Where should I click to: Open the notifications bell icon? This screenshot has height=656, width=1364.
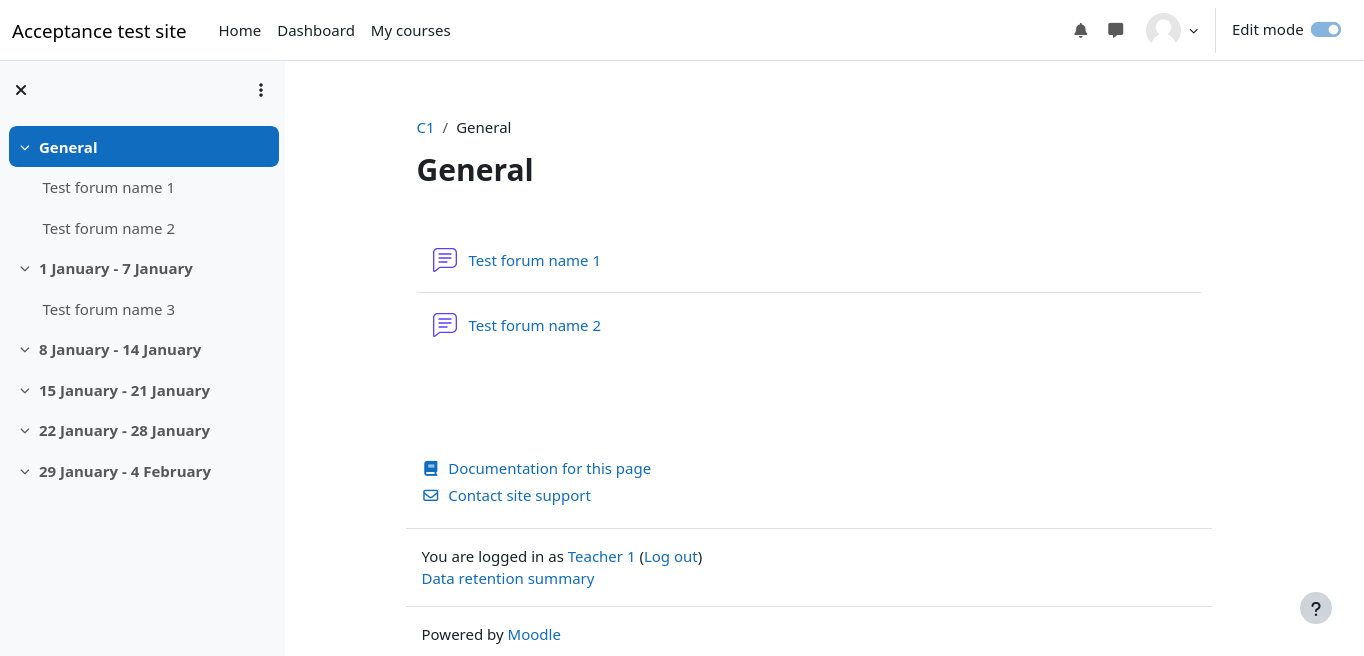click(1080, 31)
